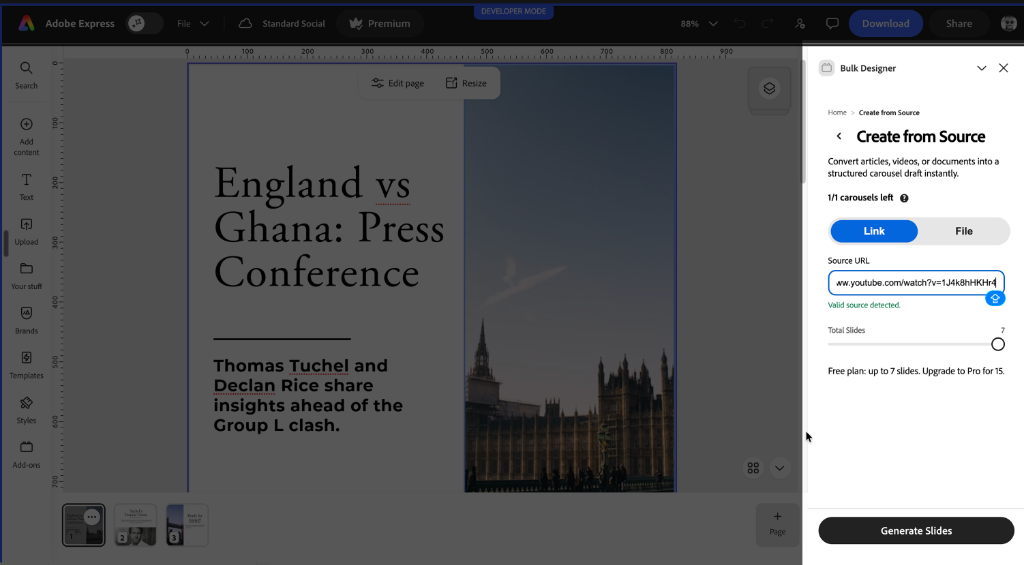
Task: Open the 88% zoom level dropdown
Action: click(x=699, y=24)
